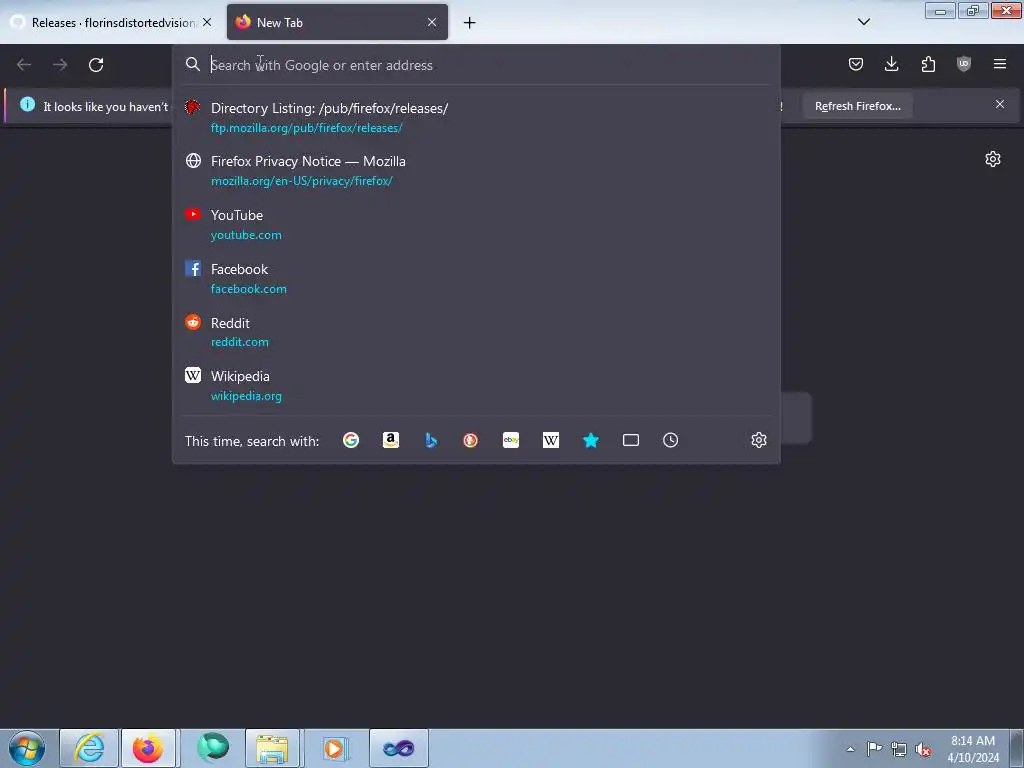Open the Facebook suggestion
This screenshot has height=768, width=1024.
pyautogui.click(x=476, y=278)
